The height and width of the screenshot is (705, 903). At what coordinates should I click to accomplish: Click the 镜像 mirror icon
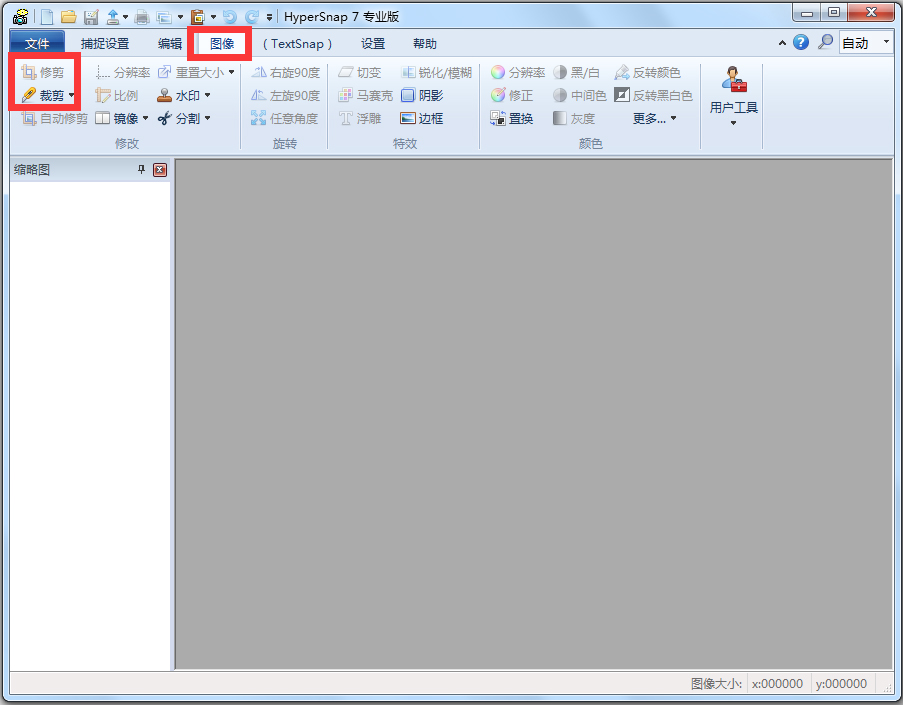pyautogui.click(x=103, y=119)
